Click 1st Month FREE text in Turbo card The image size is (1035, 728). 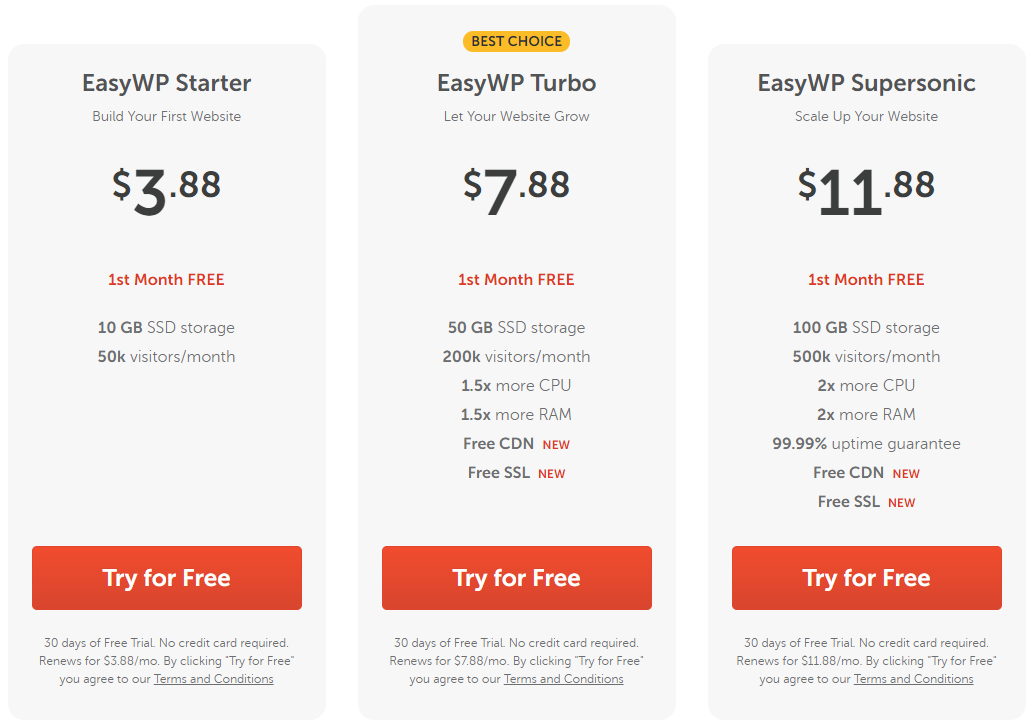point(516,280)
